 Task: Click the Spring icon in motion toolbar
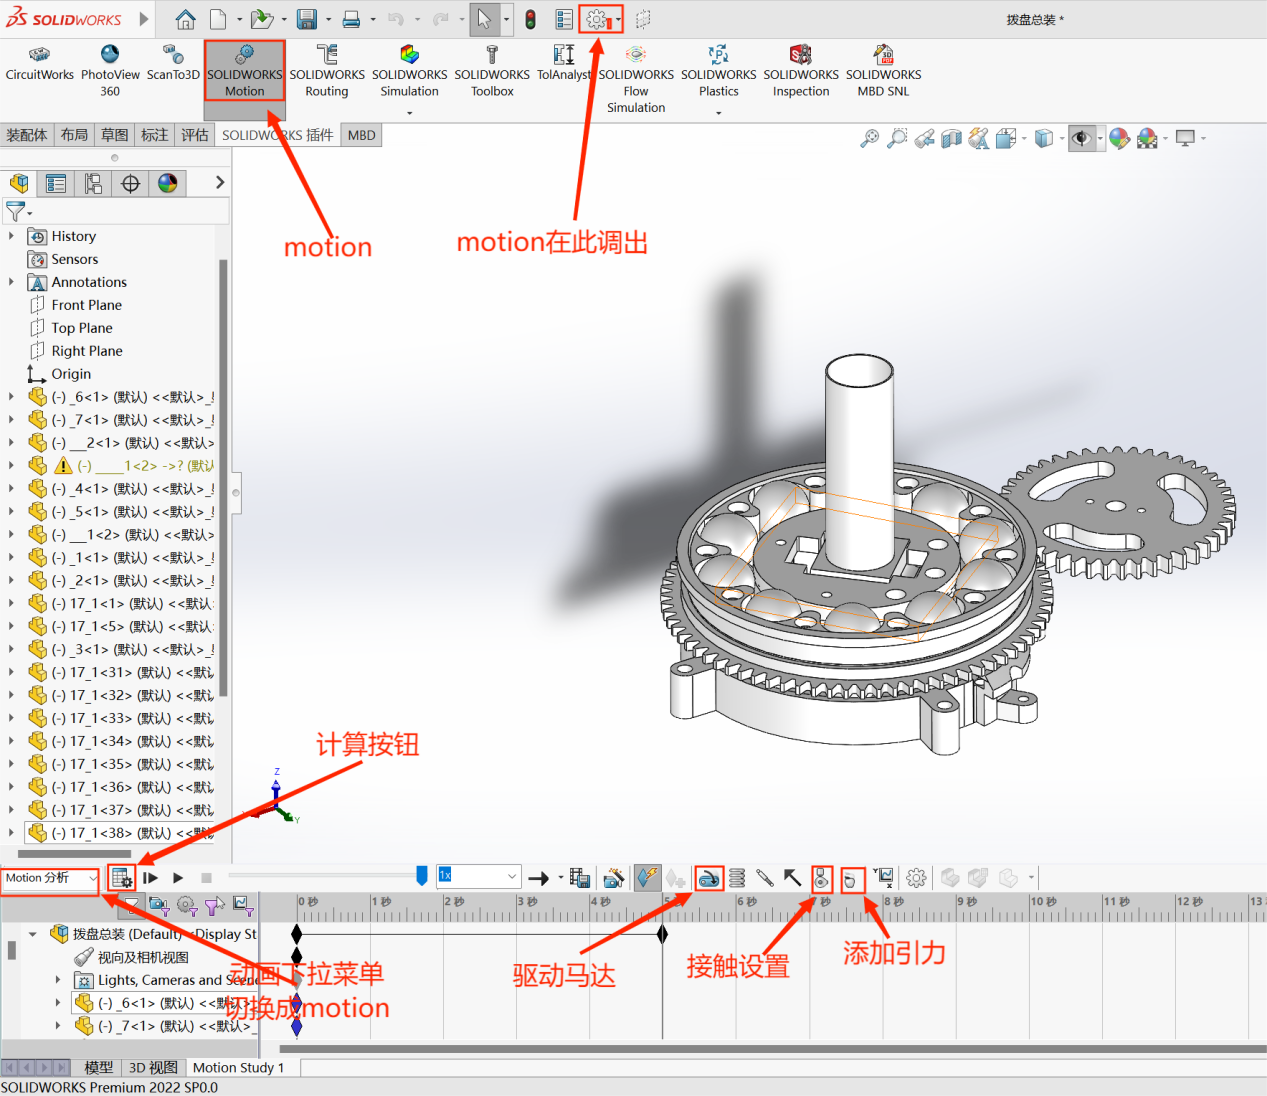737,878
